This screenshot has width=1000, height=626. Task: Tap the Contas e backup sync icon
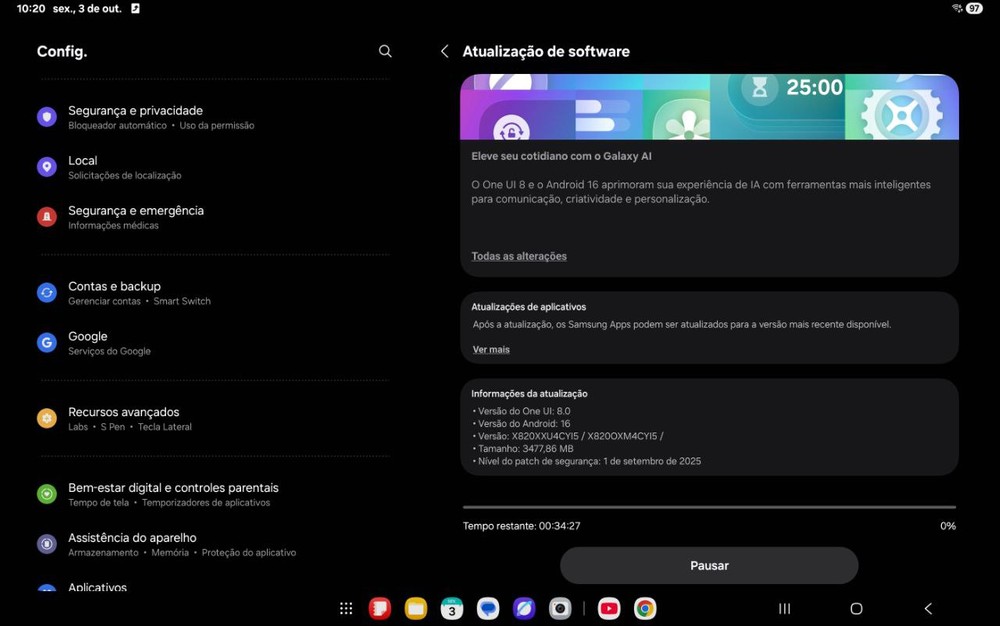coord(47,293)
